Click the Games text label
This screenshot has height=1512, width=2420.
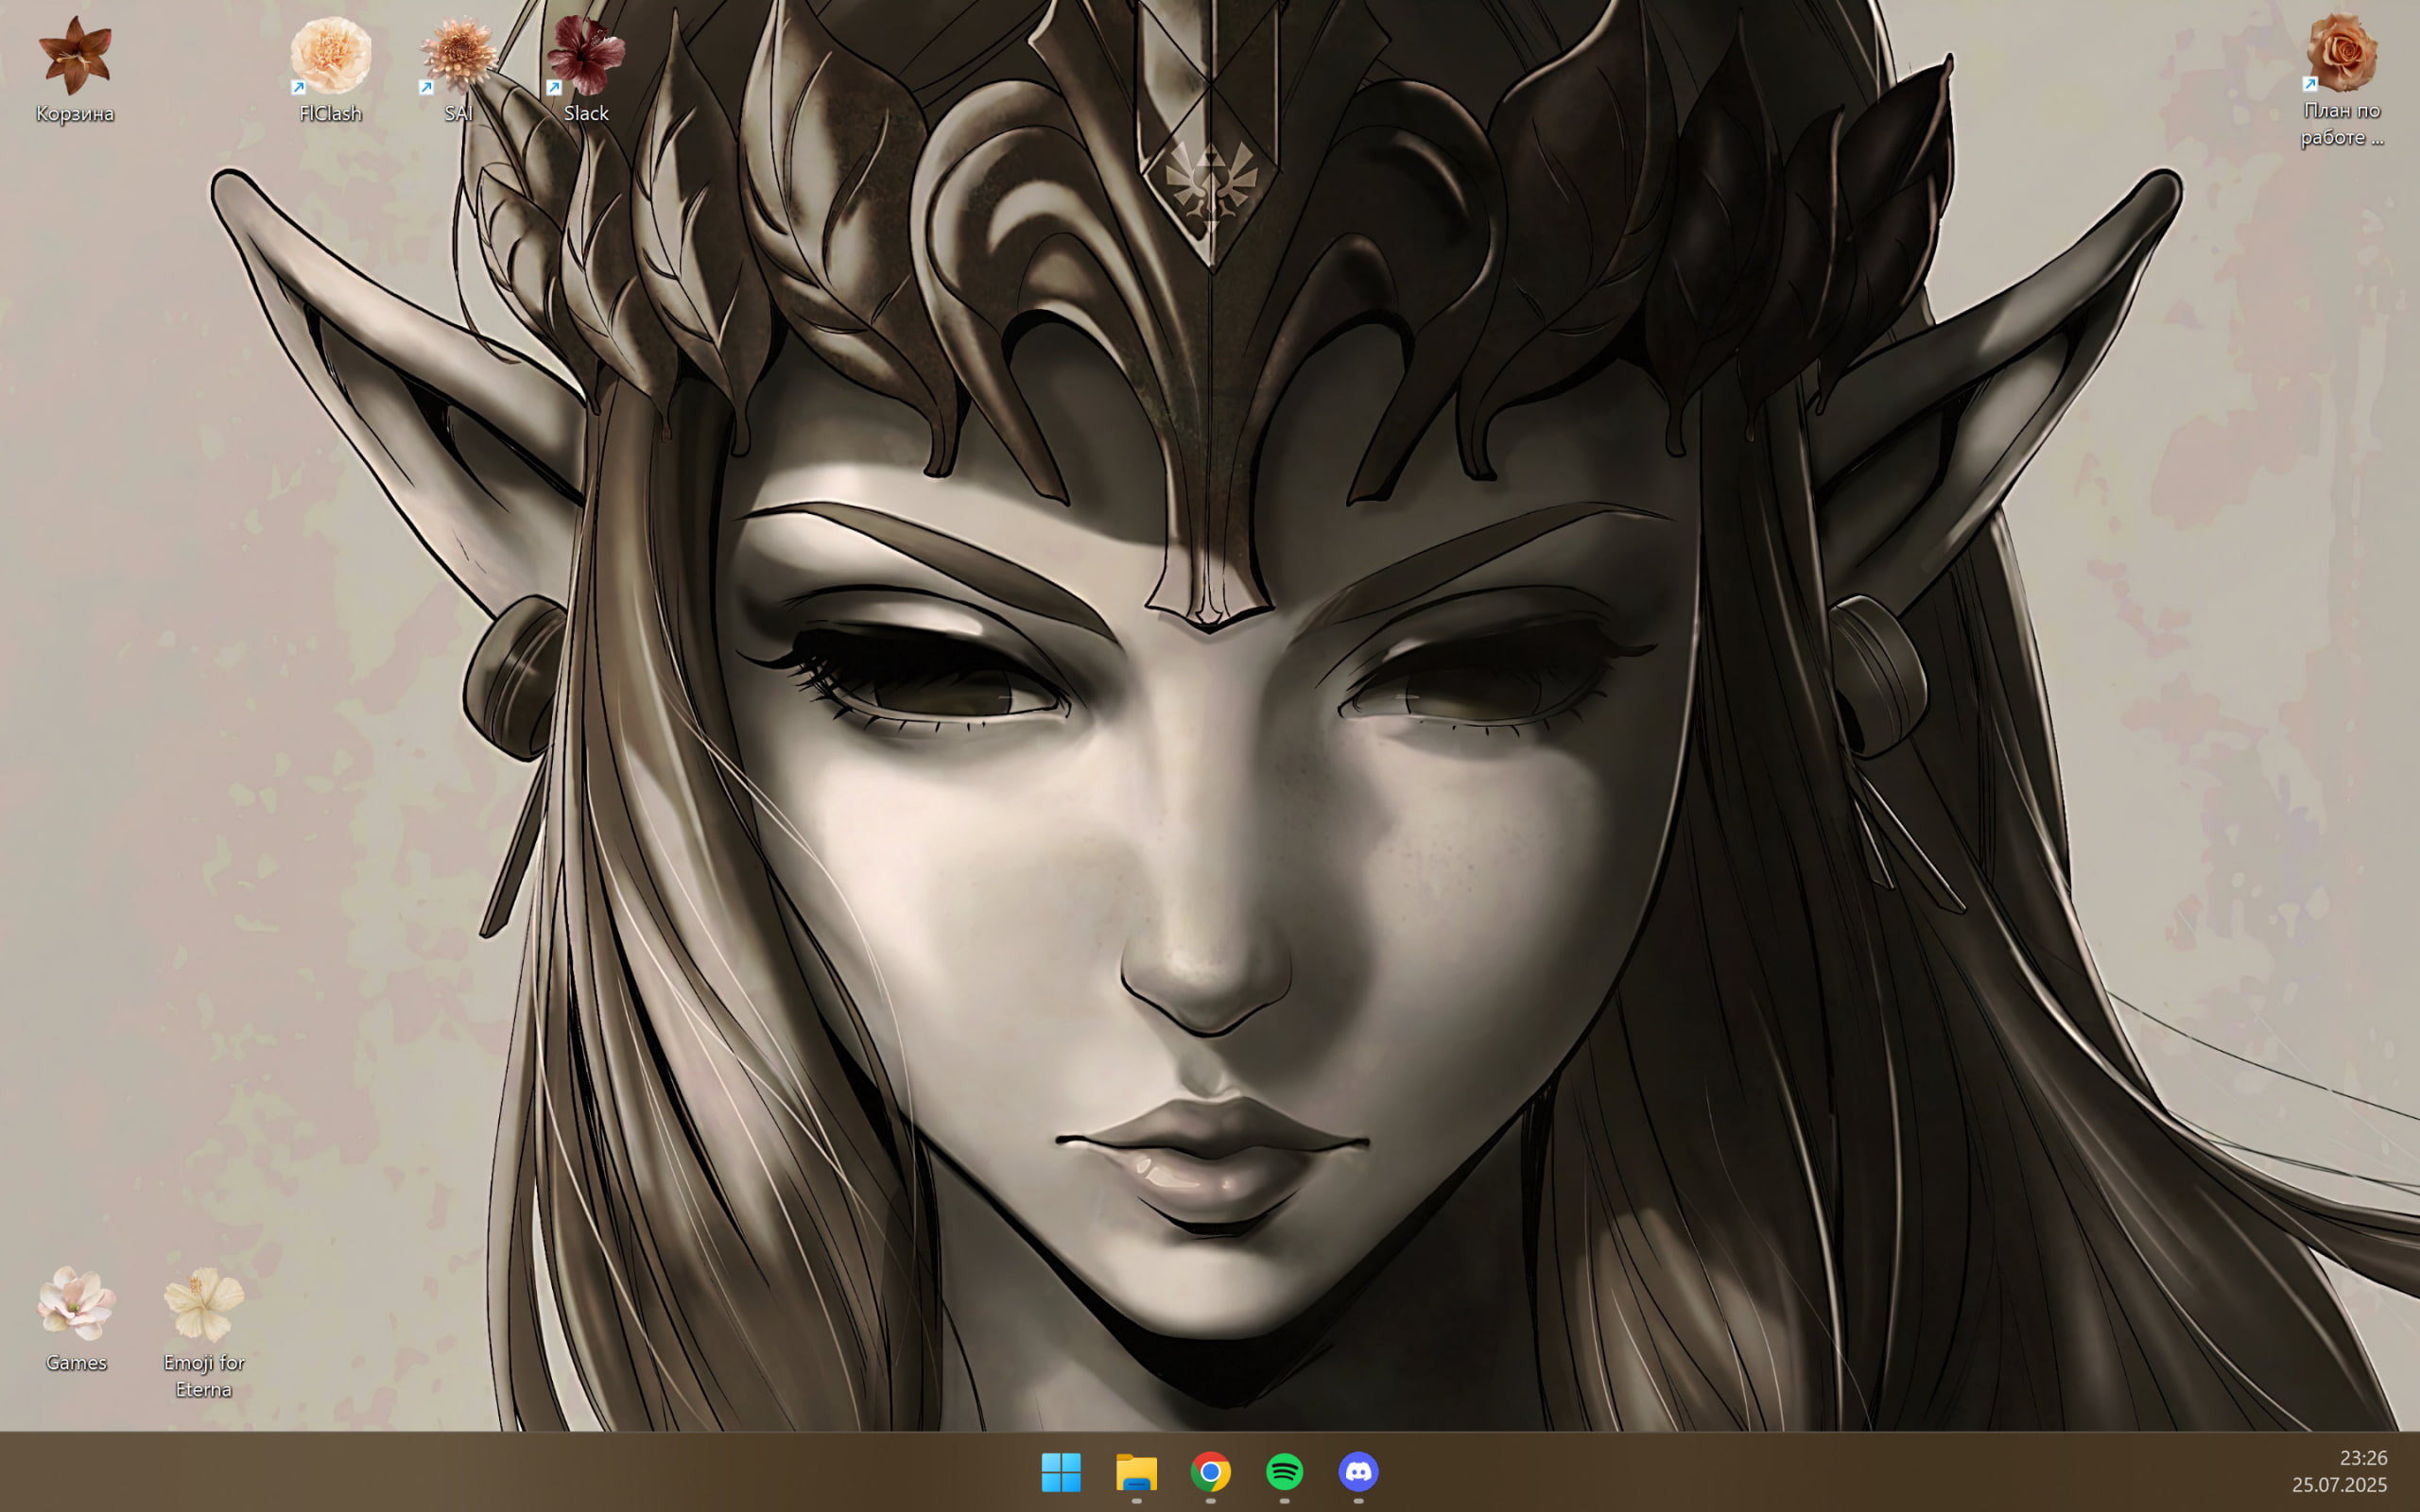coord(76,1363)
